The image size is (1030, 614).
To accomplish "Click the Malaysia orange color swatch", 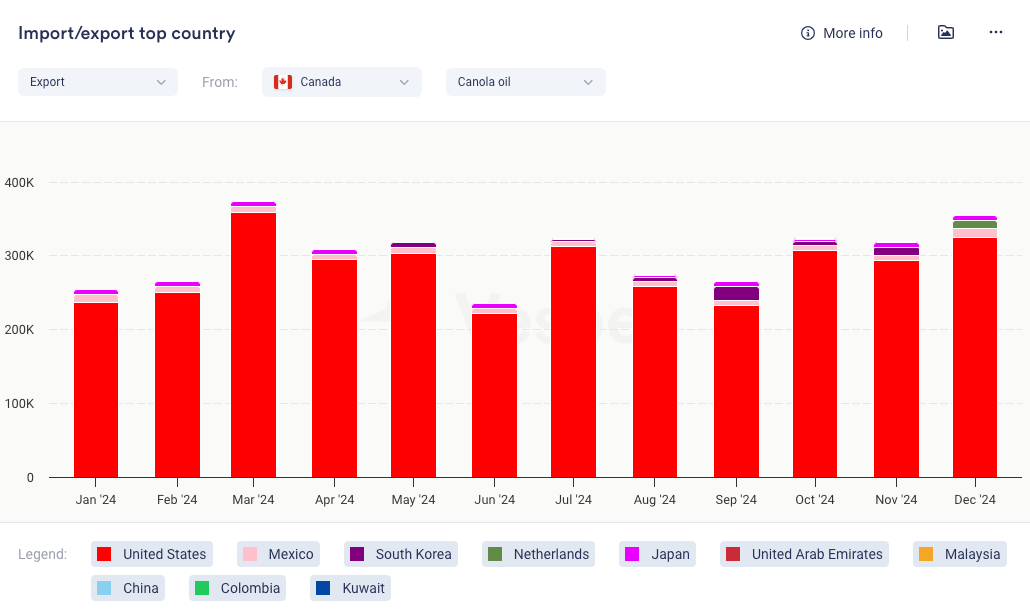I will (x=925, y=554).
